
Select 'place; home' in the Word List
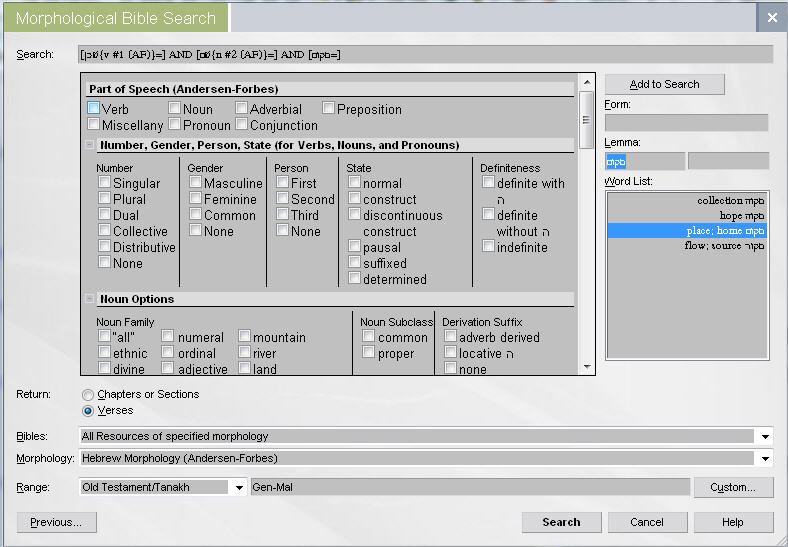pyautogui.click(x=687, y=231)
